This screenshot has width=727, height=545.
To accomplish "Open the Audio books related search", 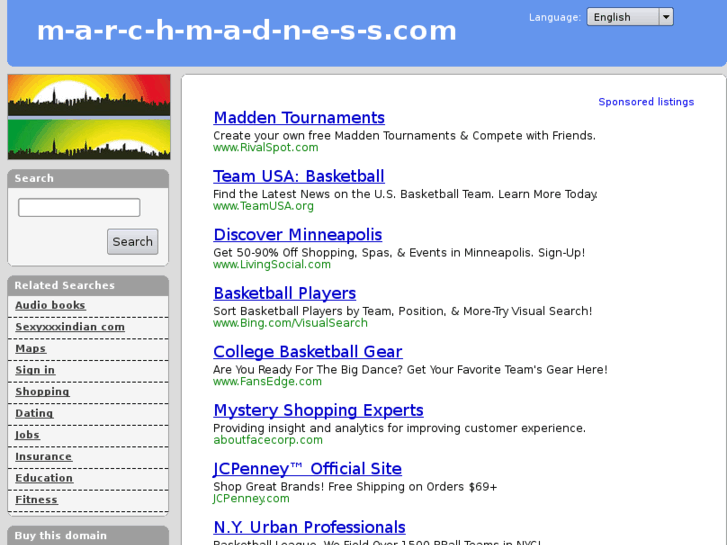I will (50, 305).
